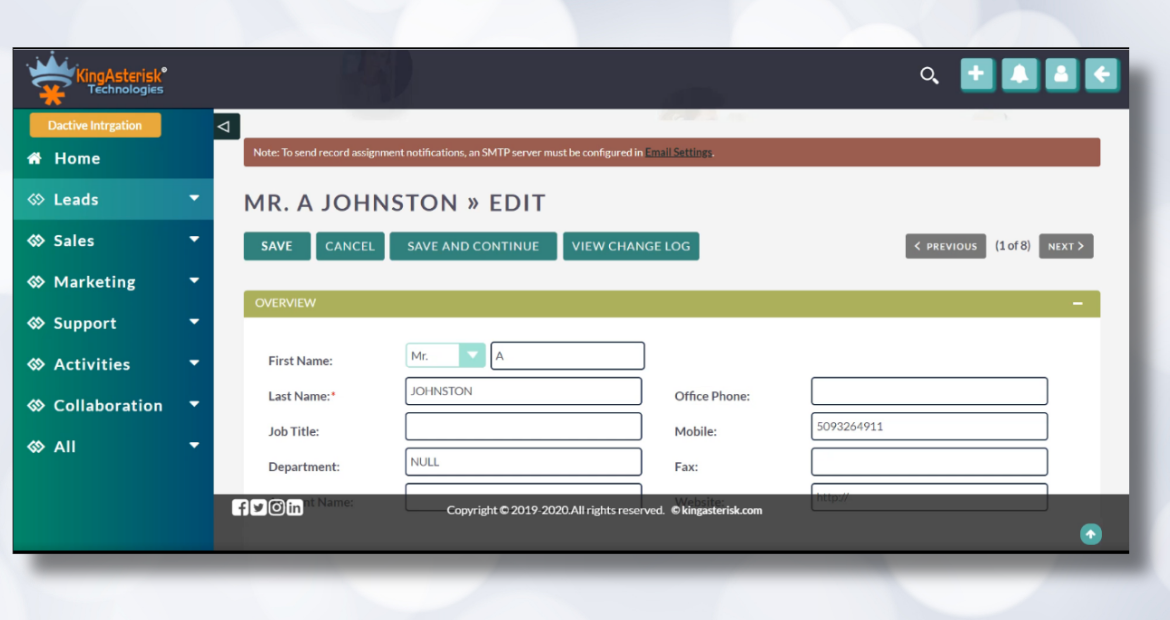
Task: Click the search magnifier icon
Action: (x=929, y=76)
